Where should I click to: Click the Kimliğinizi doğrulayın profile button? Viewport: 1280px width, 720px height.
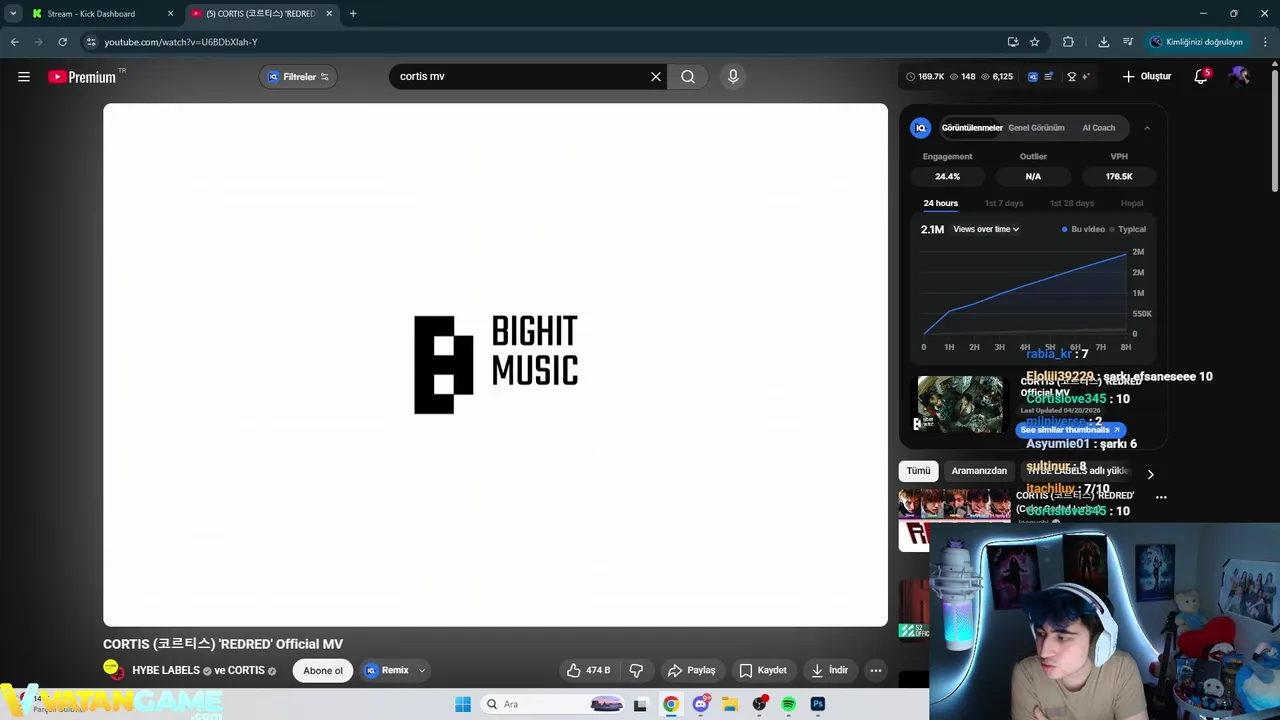click(x=1196, y=42)
